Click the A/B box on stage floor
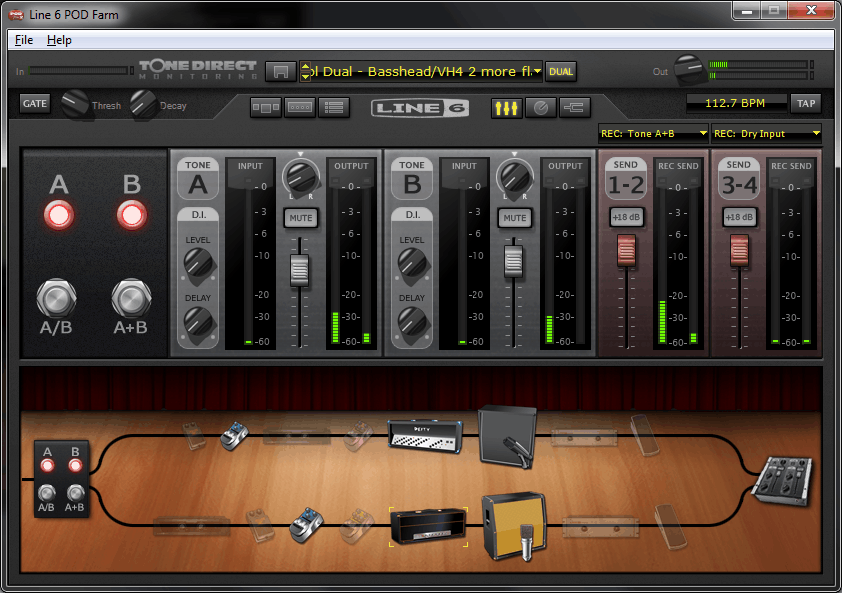 [x=61, y=479]
